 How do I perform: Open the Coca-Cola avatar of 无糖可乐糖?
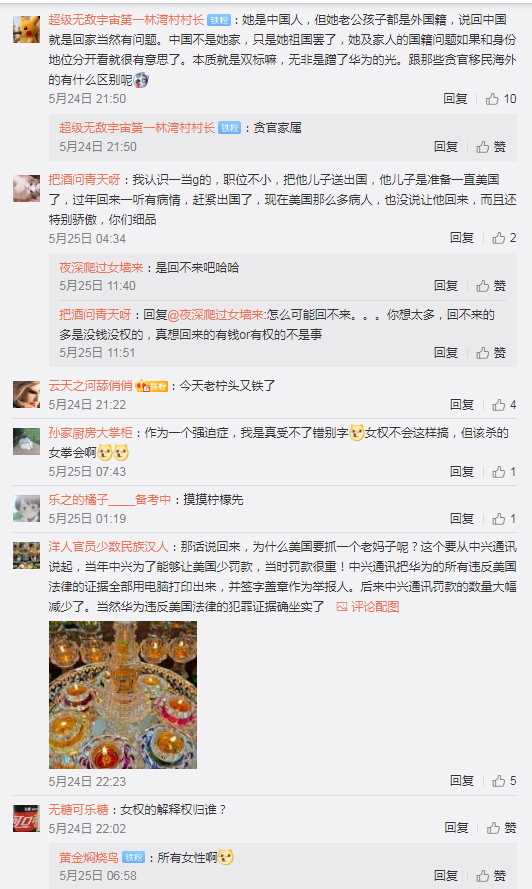click(x=27, y=819)
